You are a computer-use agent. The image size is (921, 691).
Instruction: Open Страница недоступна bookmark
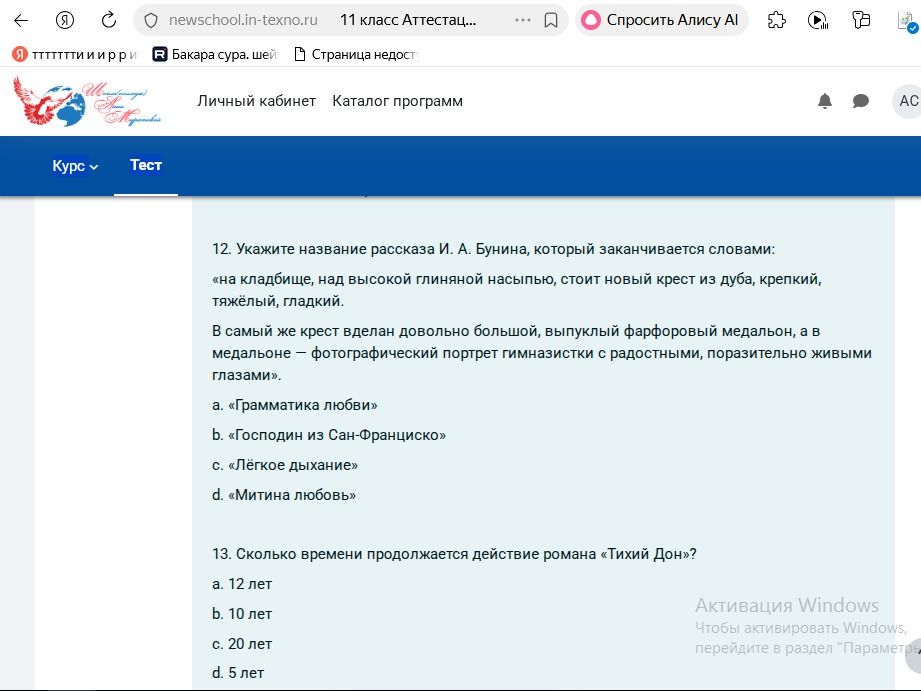pyautogui.click(x=357, y=55)
